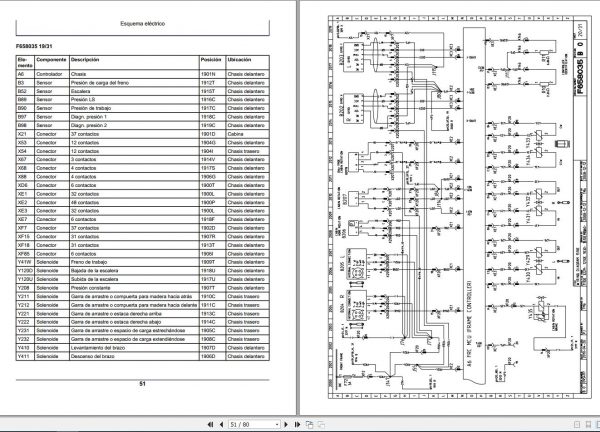Image resolution: width=600 pixels, height=432 pixels.
Task: Click element cell 'XF85'
Action: pyautogui.click(x=25, y=254)
